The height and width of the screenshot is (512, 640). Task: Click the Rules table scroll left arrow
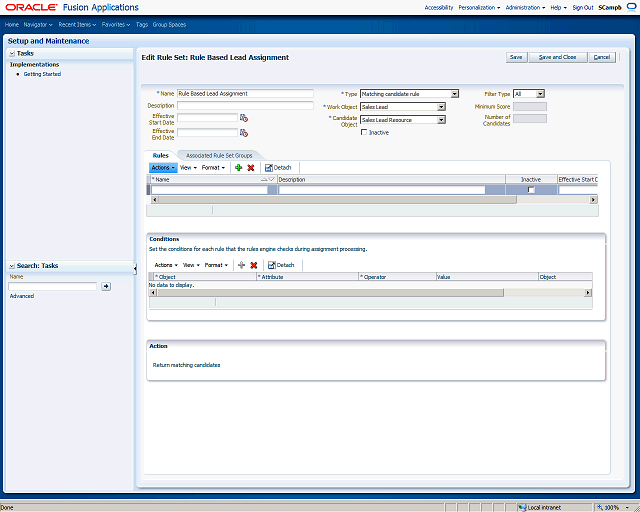pos(154,200)
